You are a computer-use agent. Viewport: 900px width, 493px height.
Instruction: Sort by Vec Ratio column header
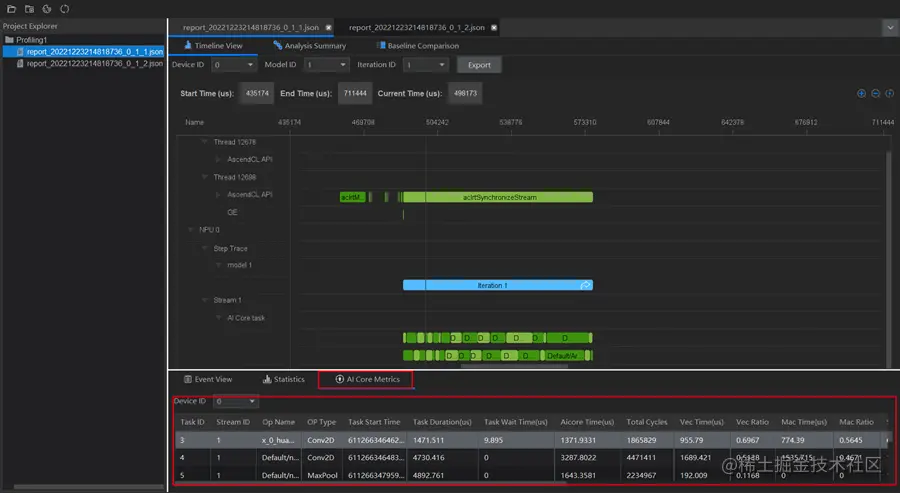[x=752, y=422]
